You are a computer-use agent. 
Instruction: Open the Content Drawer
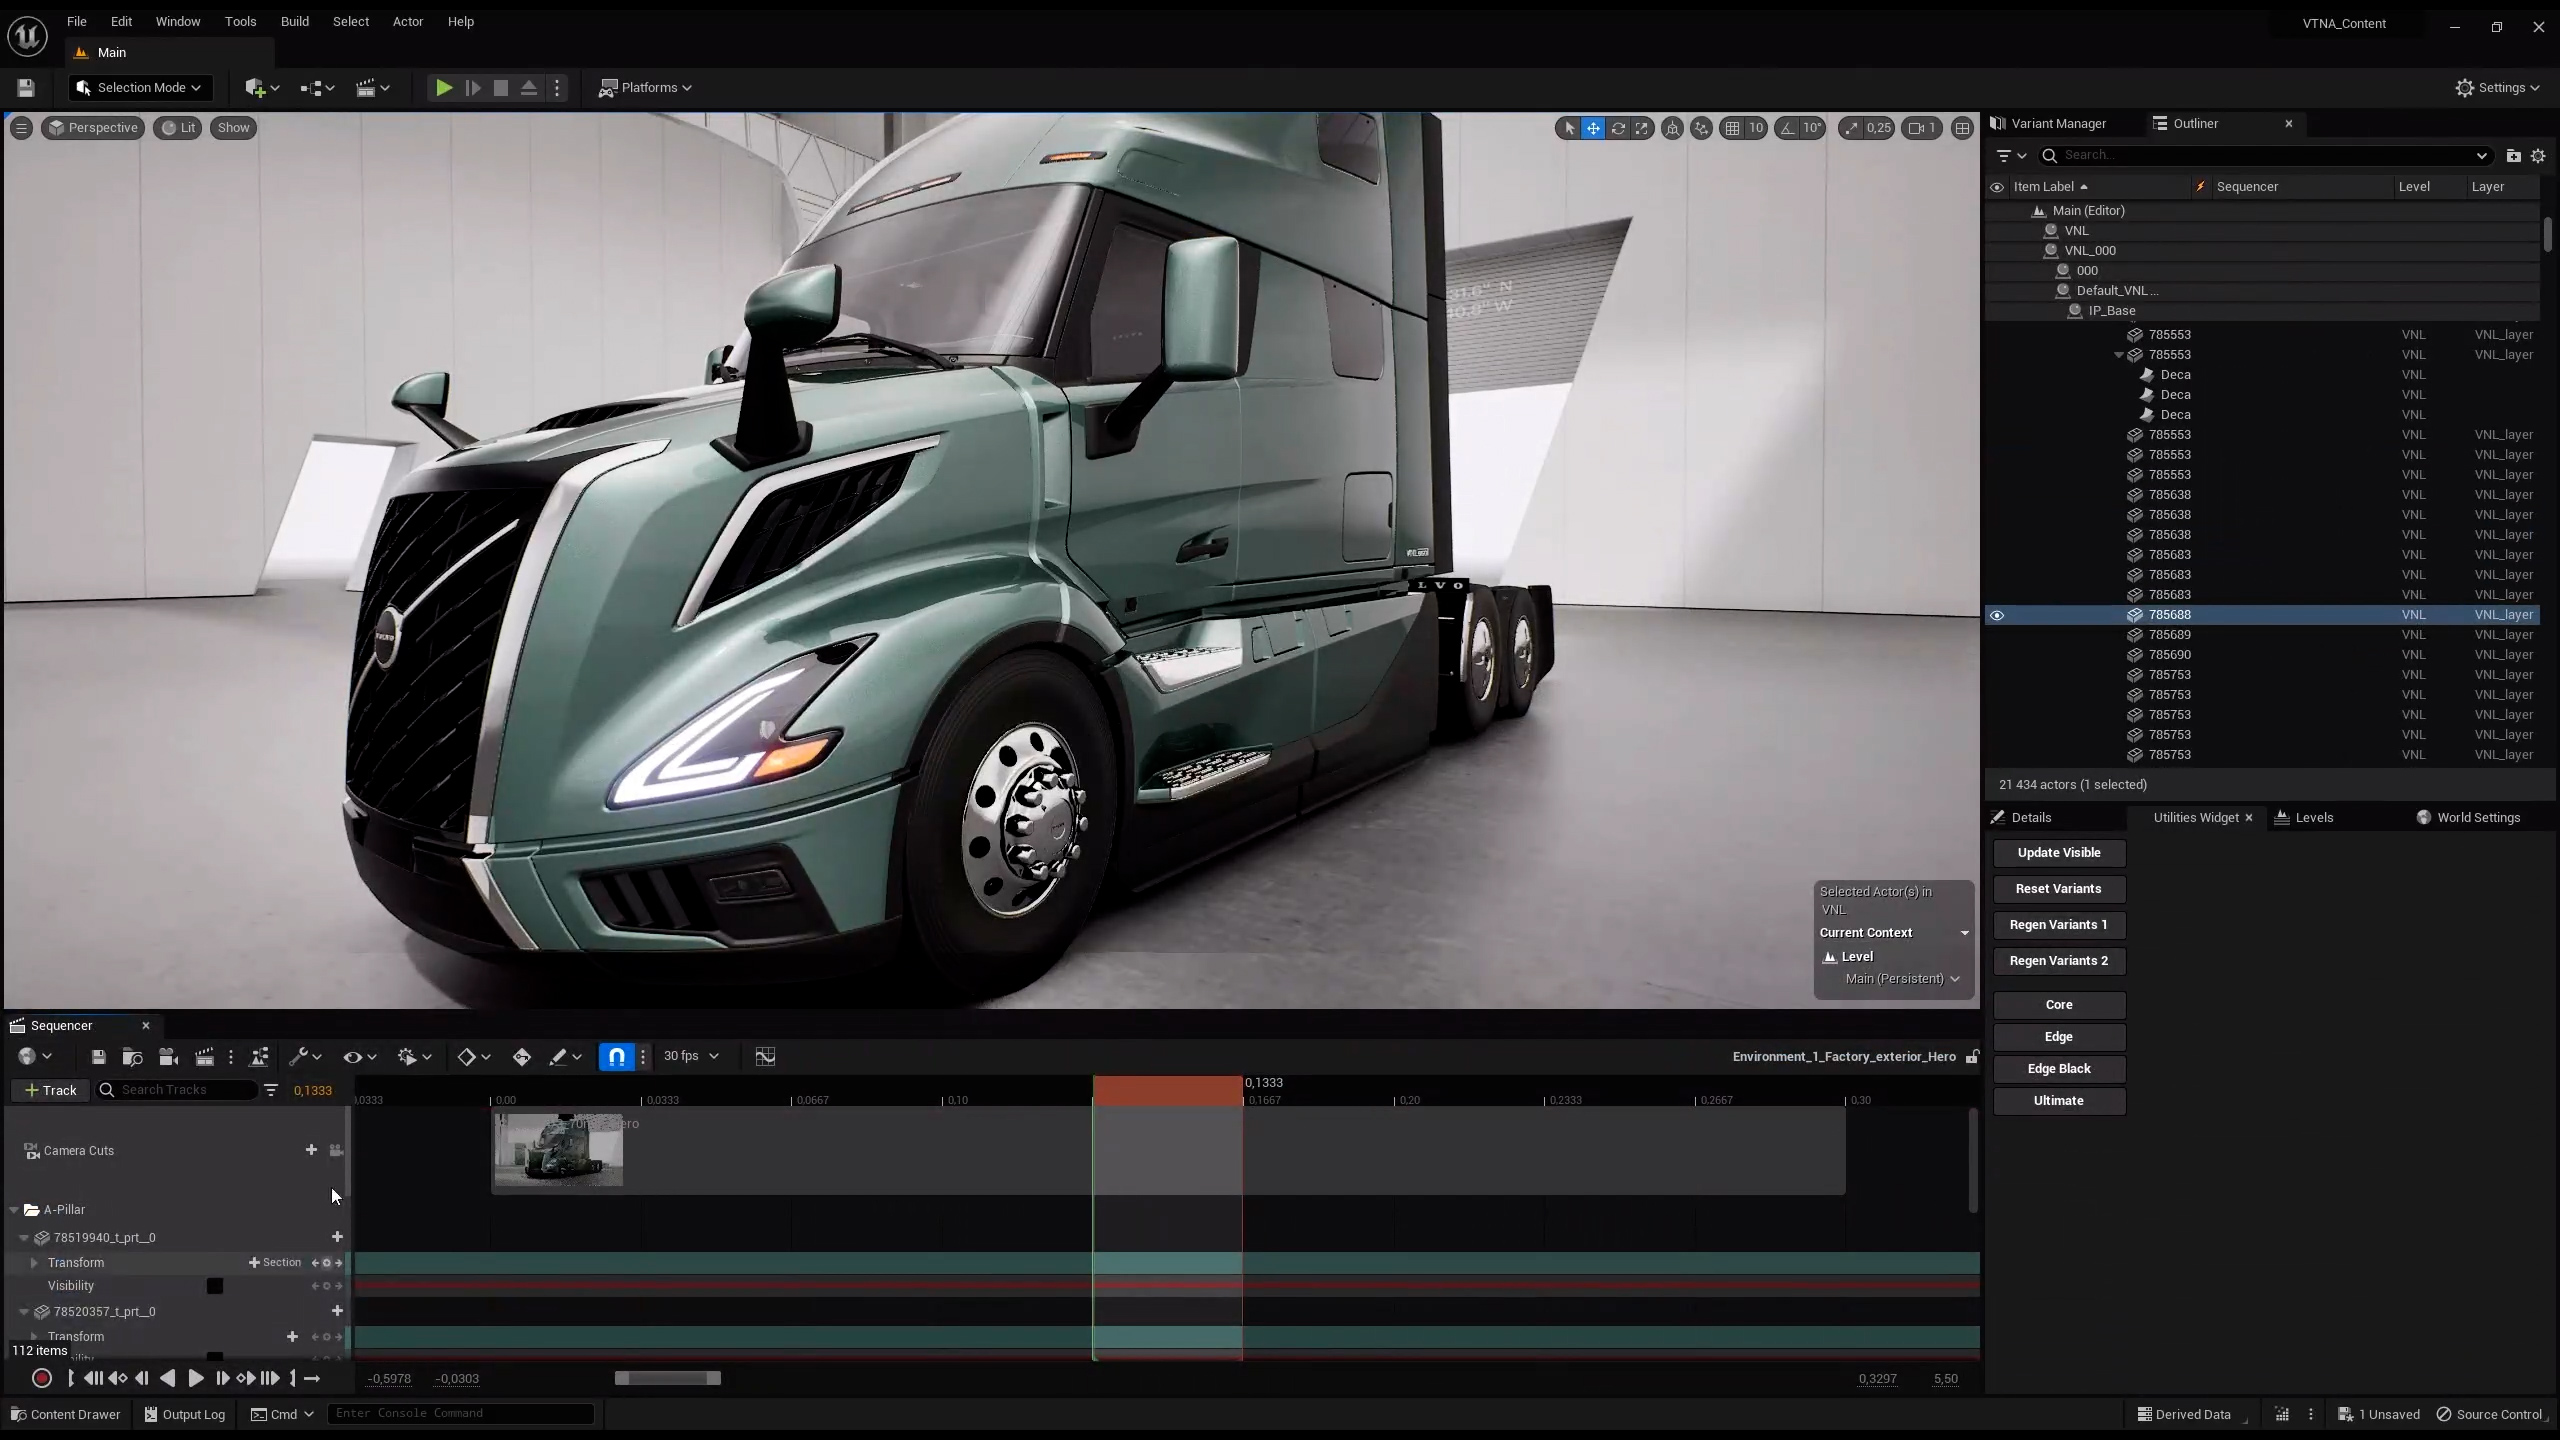[x=65, y=1414]
